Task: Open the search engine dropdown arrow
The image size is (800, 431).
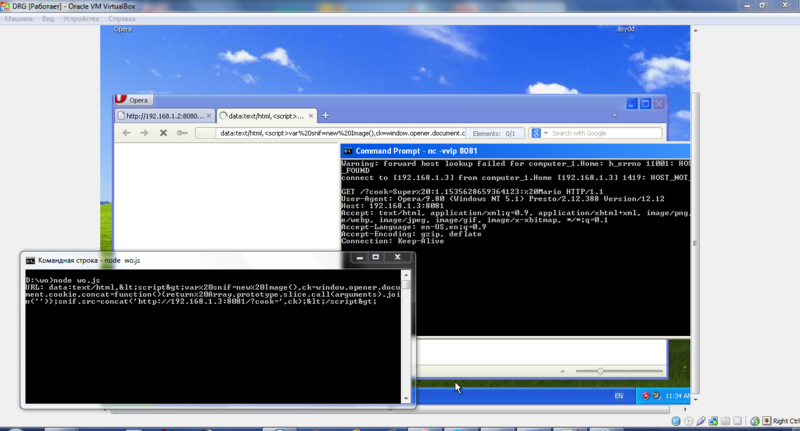Action: point(545,133)
